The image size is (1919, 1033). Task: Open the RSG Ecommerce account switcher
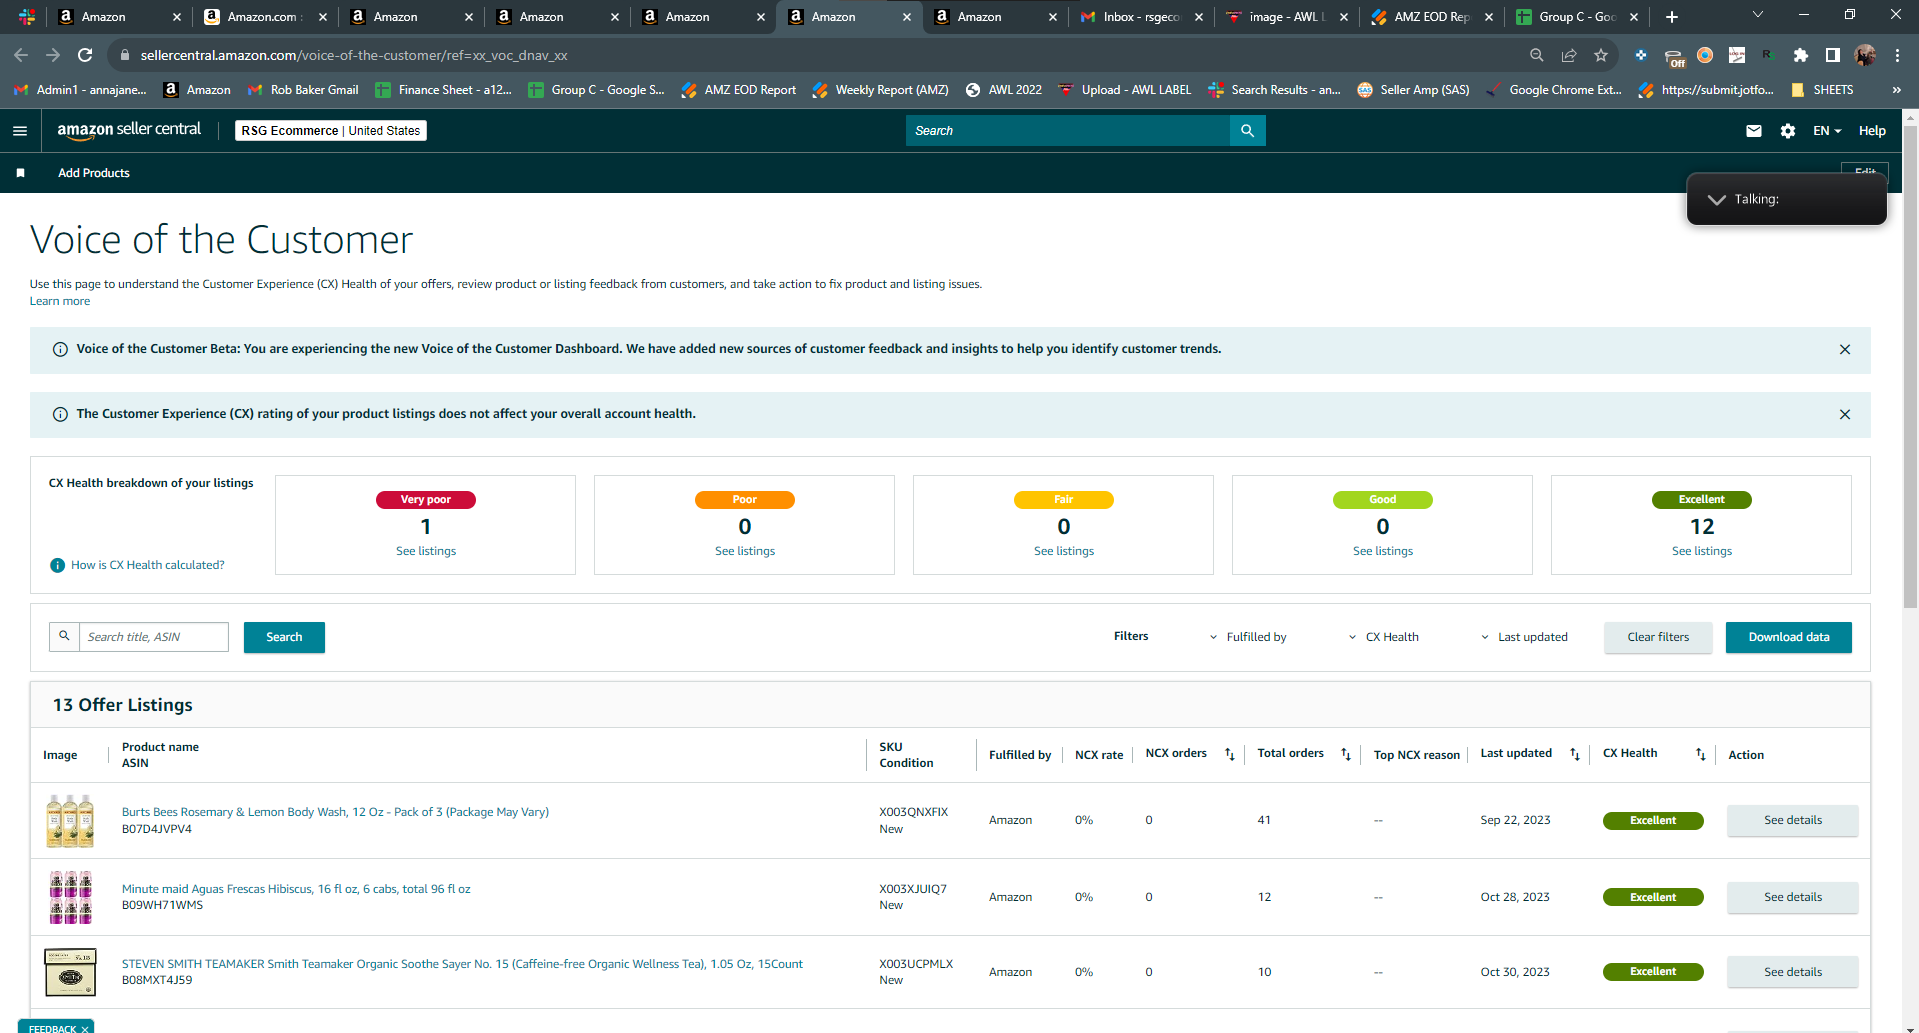tap(331, 131)
